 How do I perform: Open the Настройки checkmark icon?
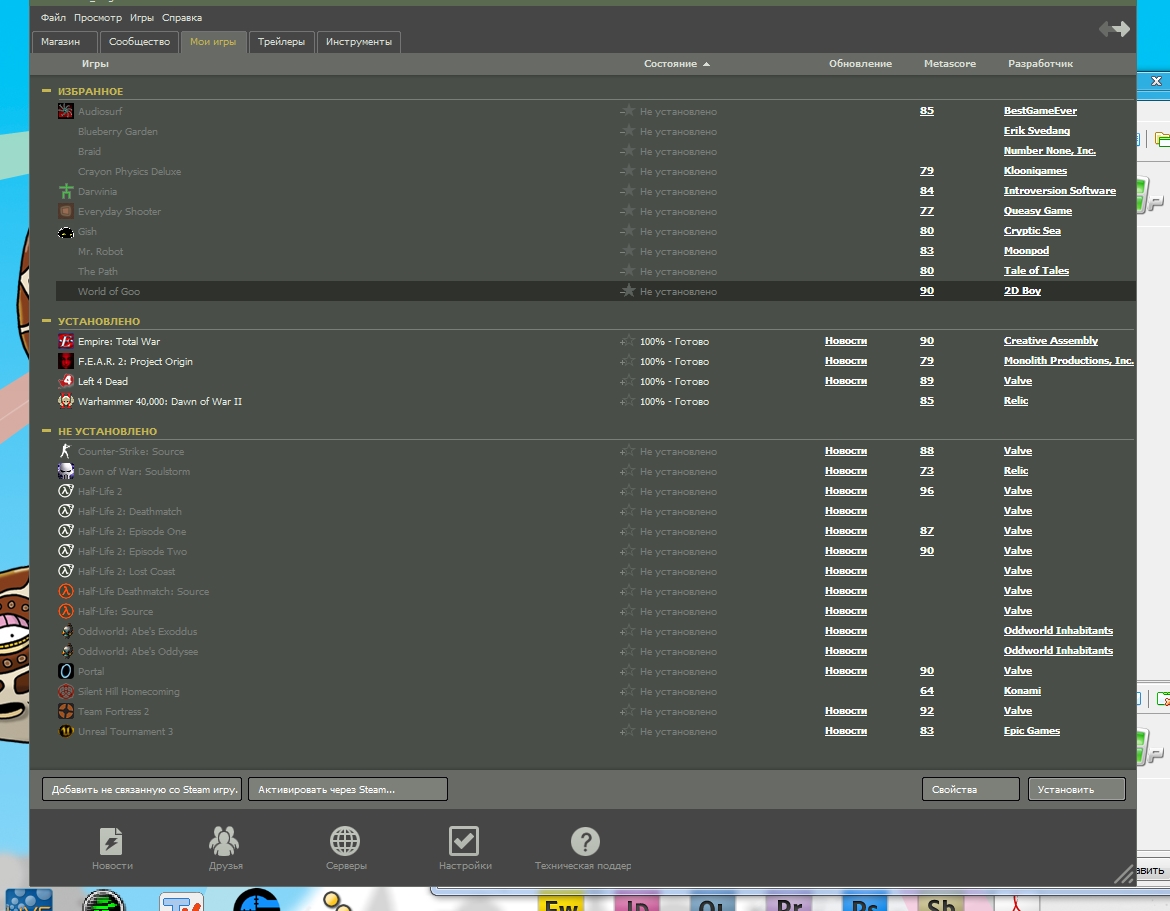coord(463,841)
